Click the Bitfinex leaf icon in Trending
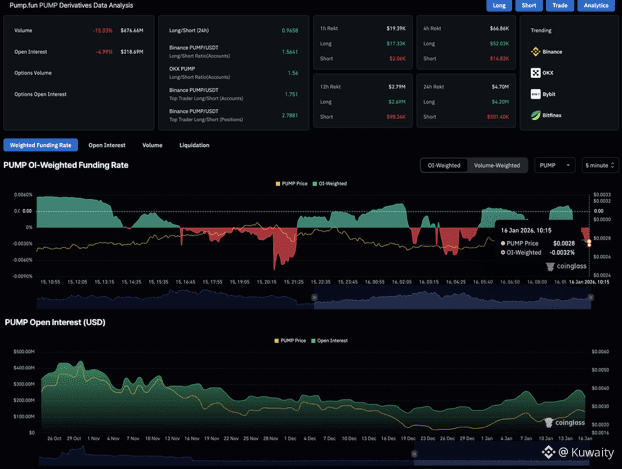 [536, 115]
